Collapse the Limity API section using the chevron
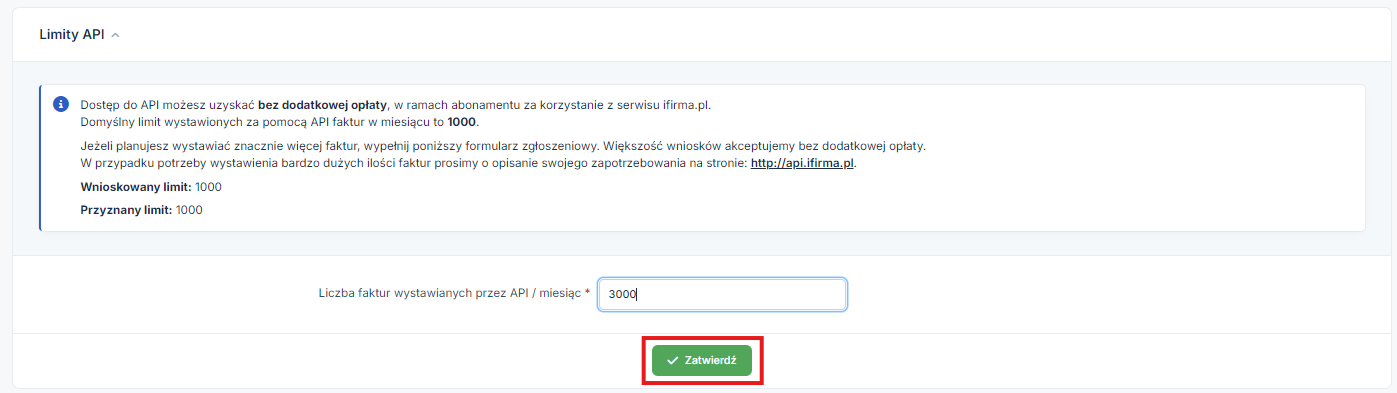Screen dimensions: 1397x393 pyautogui.click(x=115, y=35)
